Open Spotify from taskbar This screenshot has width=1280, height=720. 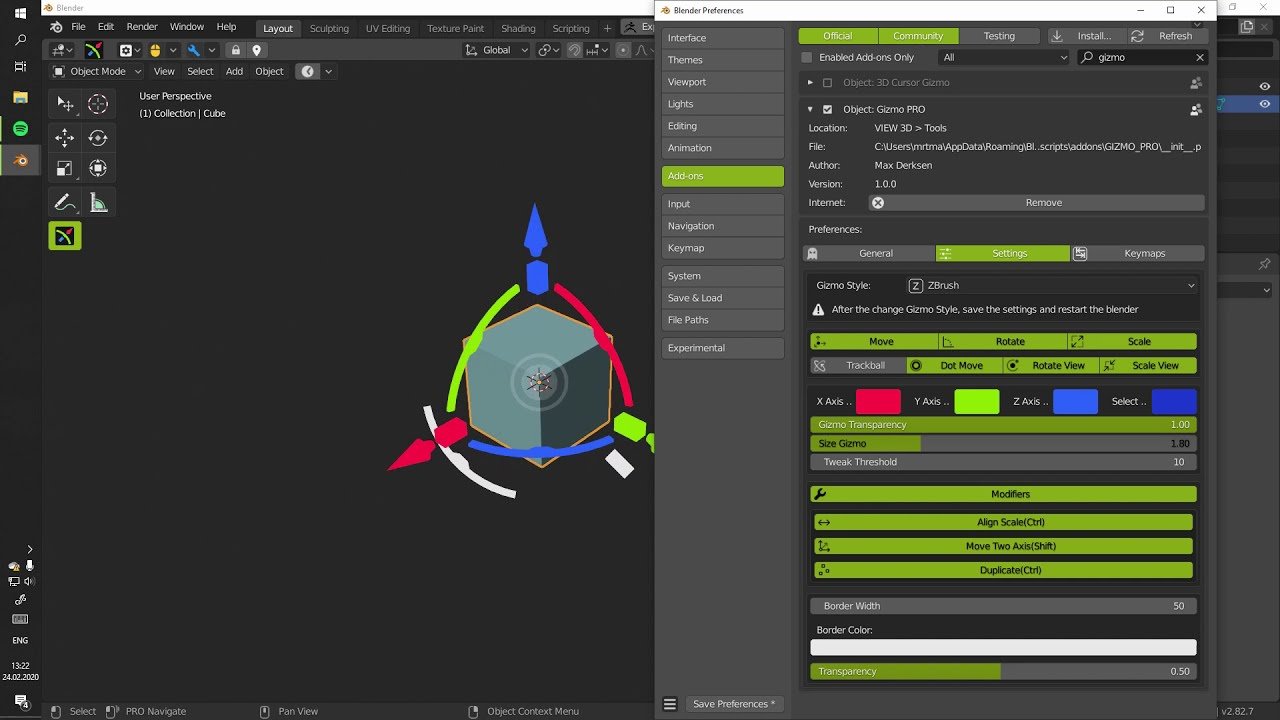(x=20, y=129)
